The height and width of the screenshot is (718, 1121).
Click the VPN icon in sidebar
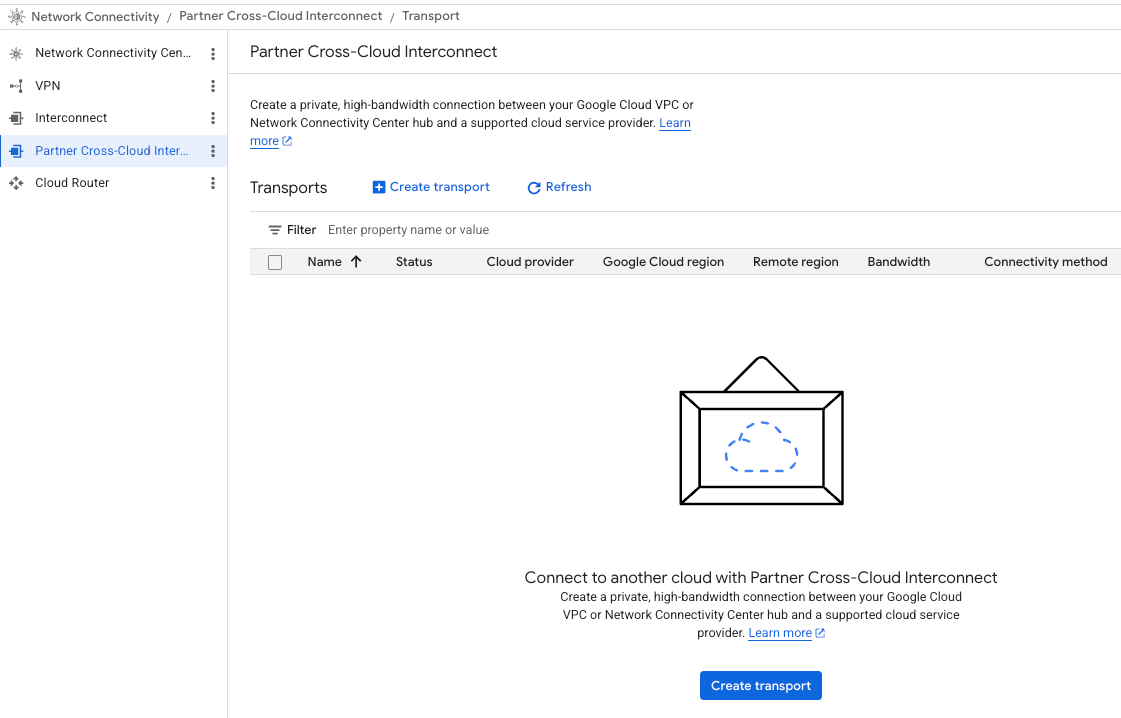[x=16, y=86]
